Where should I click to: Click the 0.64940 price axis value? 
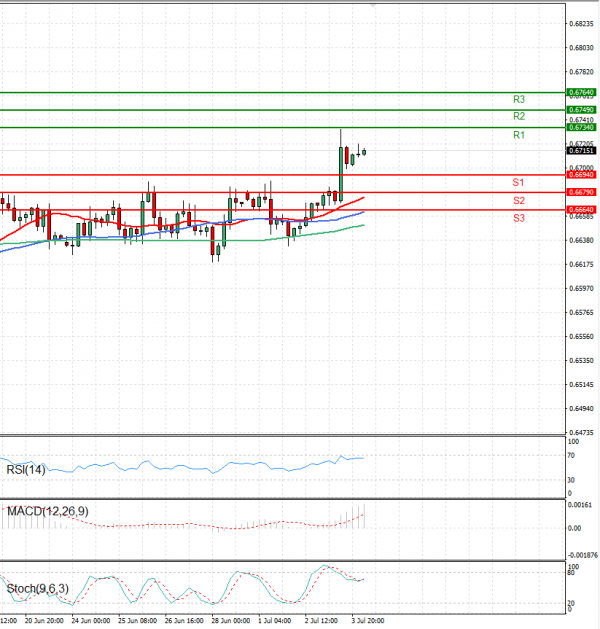click(x=582, y=409)
